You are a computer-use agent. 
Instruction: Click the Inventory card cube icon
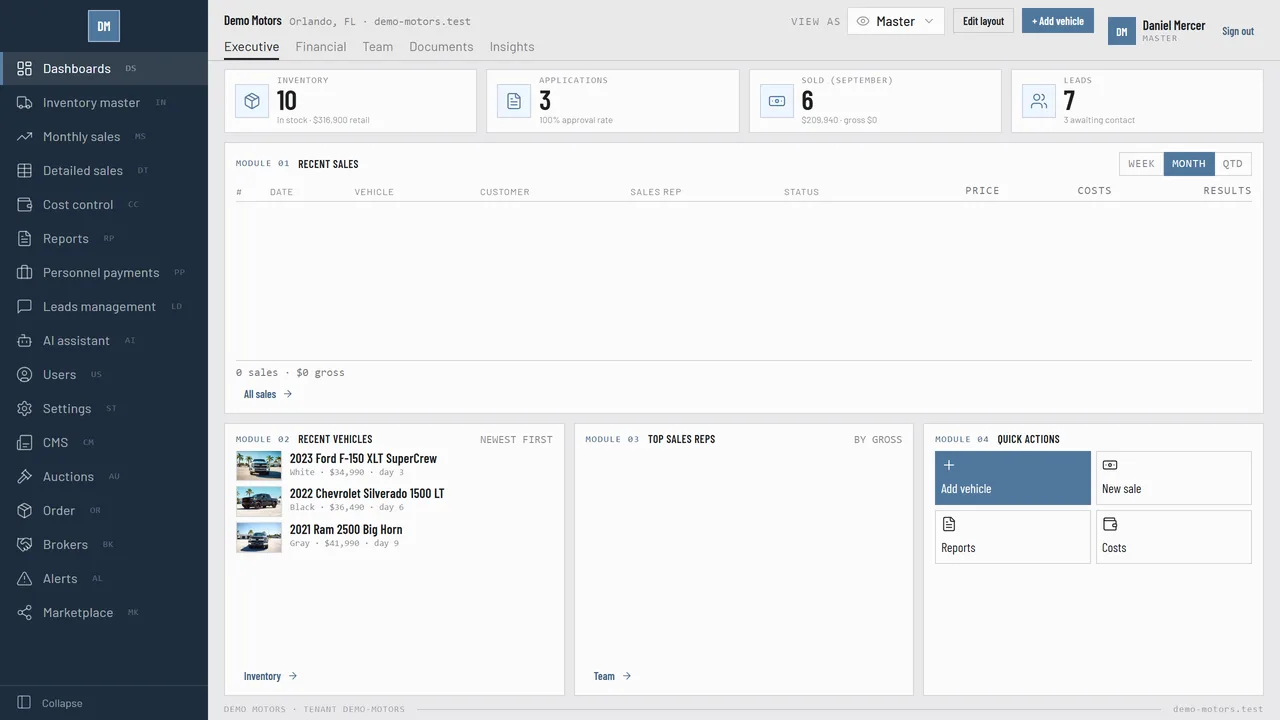point(252,101)
